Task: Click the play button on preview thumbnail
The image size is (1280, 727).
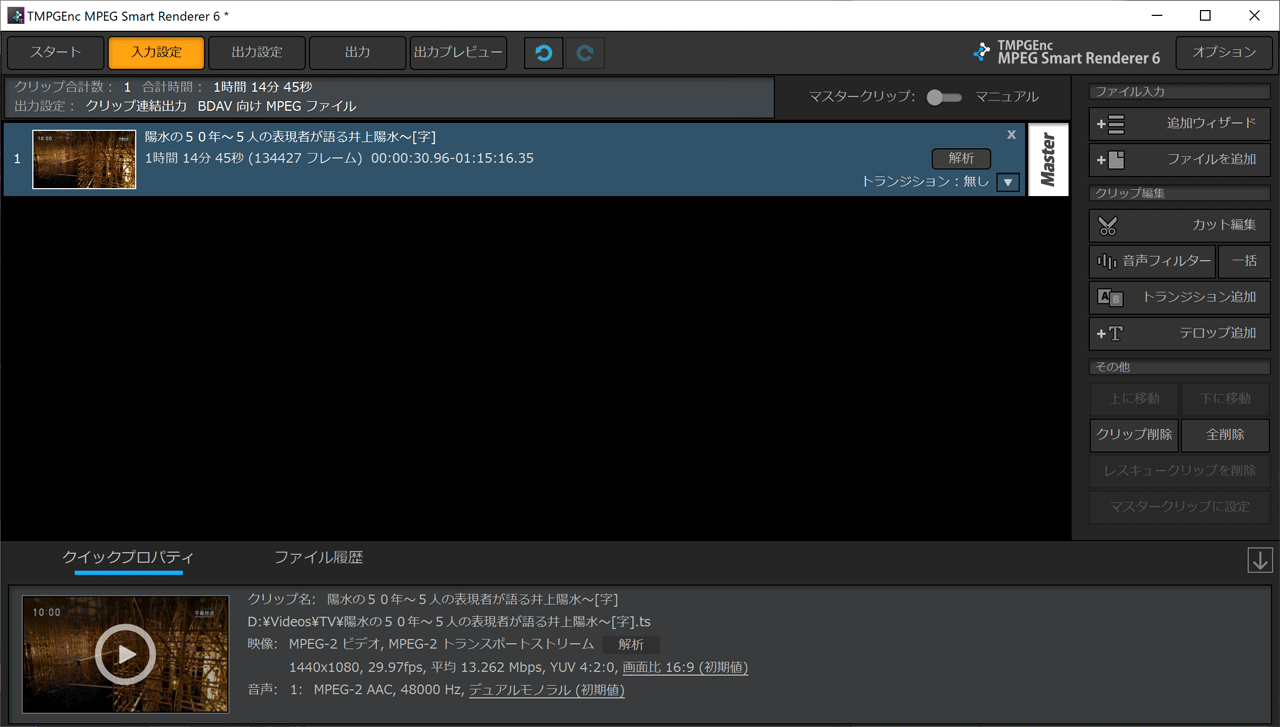Action: (125, 655)
